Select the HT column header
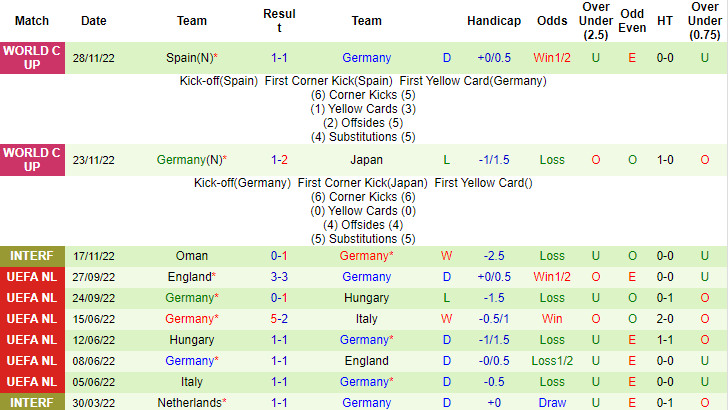 (664, 20)
